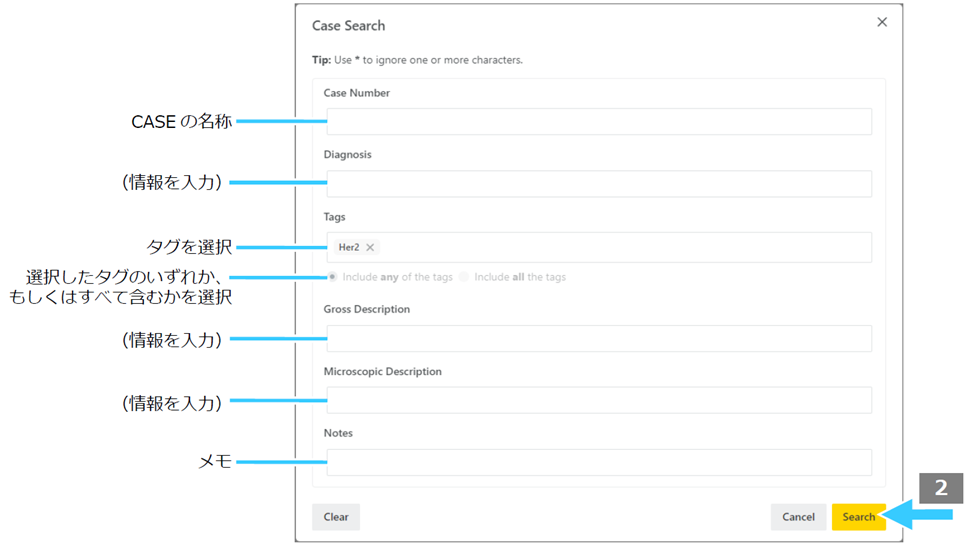The height and width of the screenshot is (545, 974).
Task: Close the Case Search dialog
Action: 881,22
